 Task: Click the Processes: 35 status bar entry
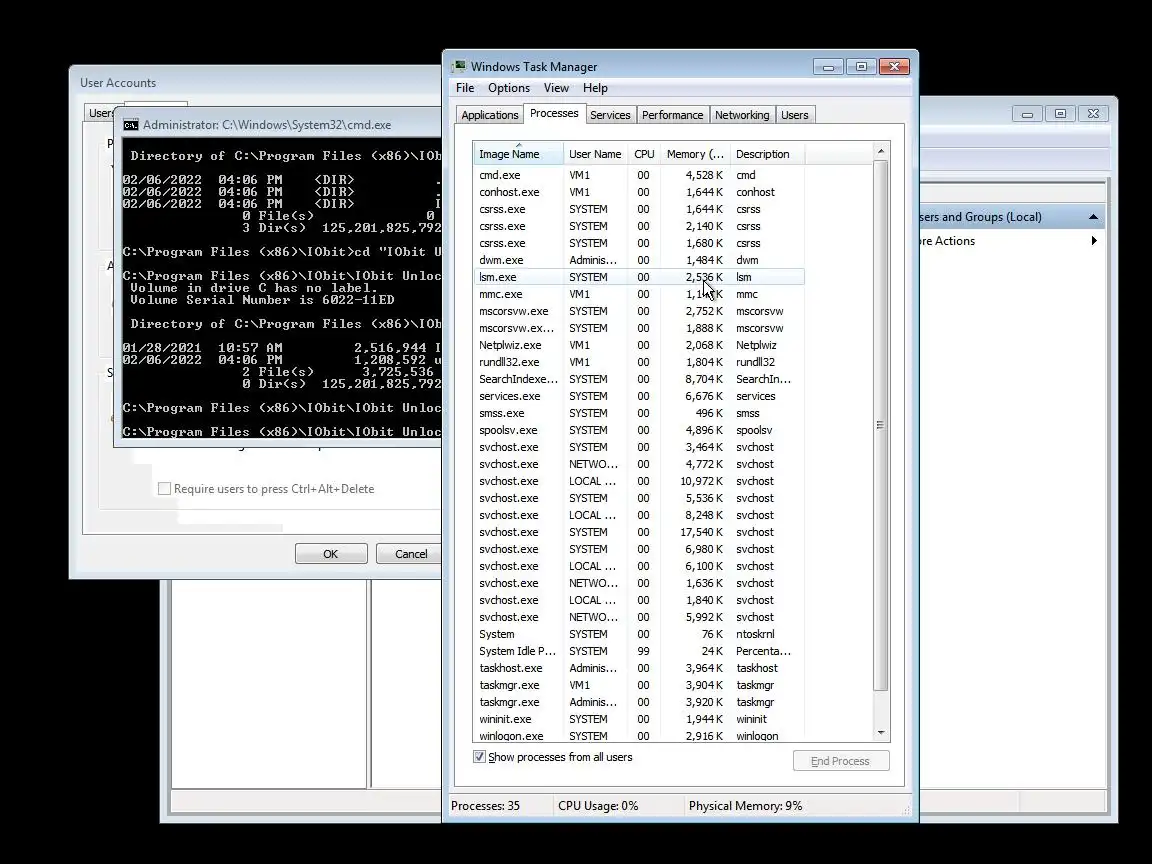486,806
